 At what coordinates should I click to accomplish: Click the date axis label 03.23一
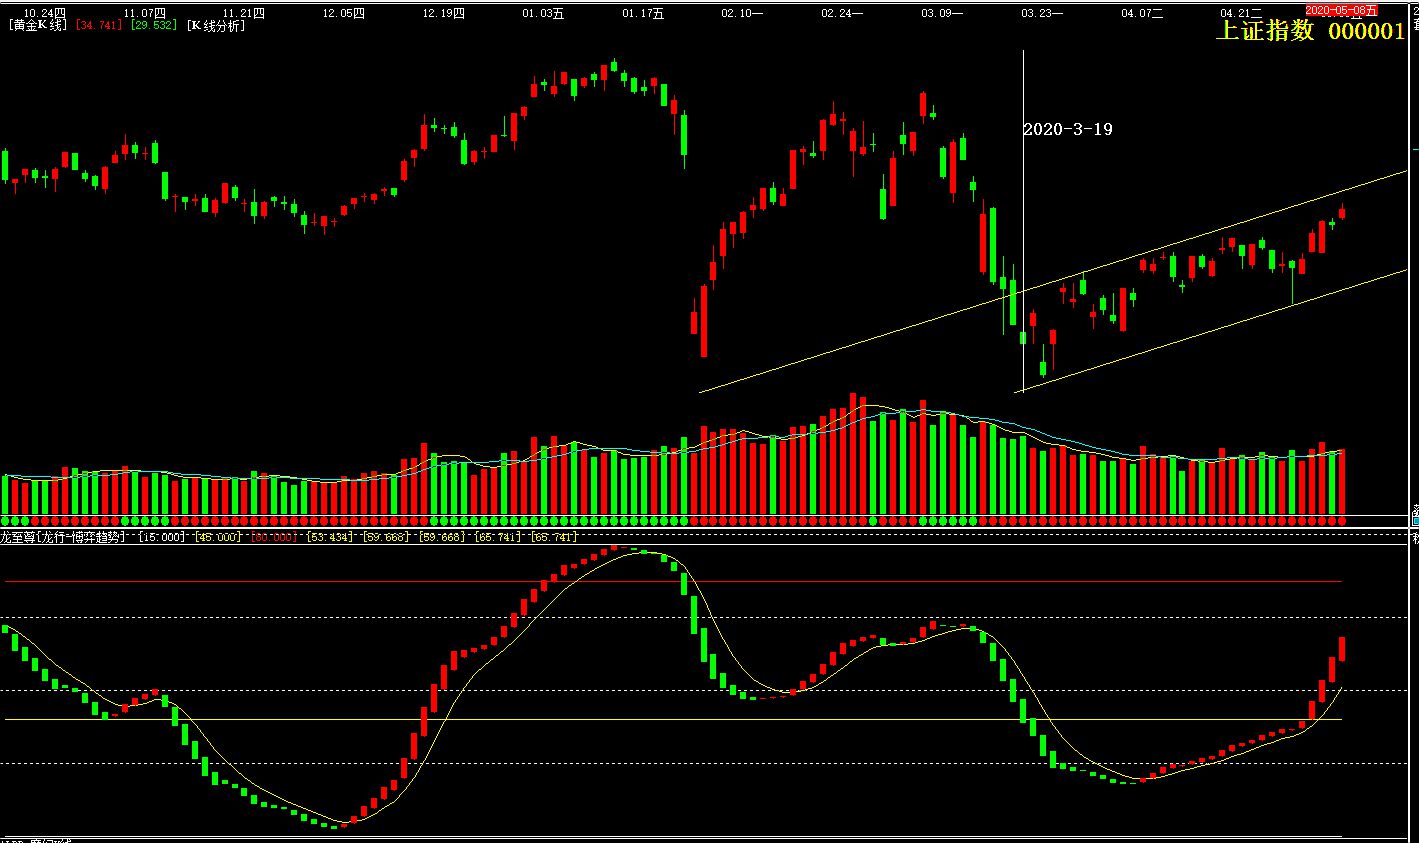click(1042, 13)
